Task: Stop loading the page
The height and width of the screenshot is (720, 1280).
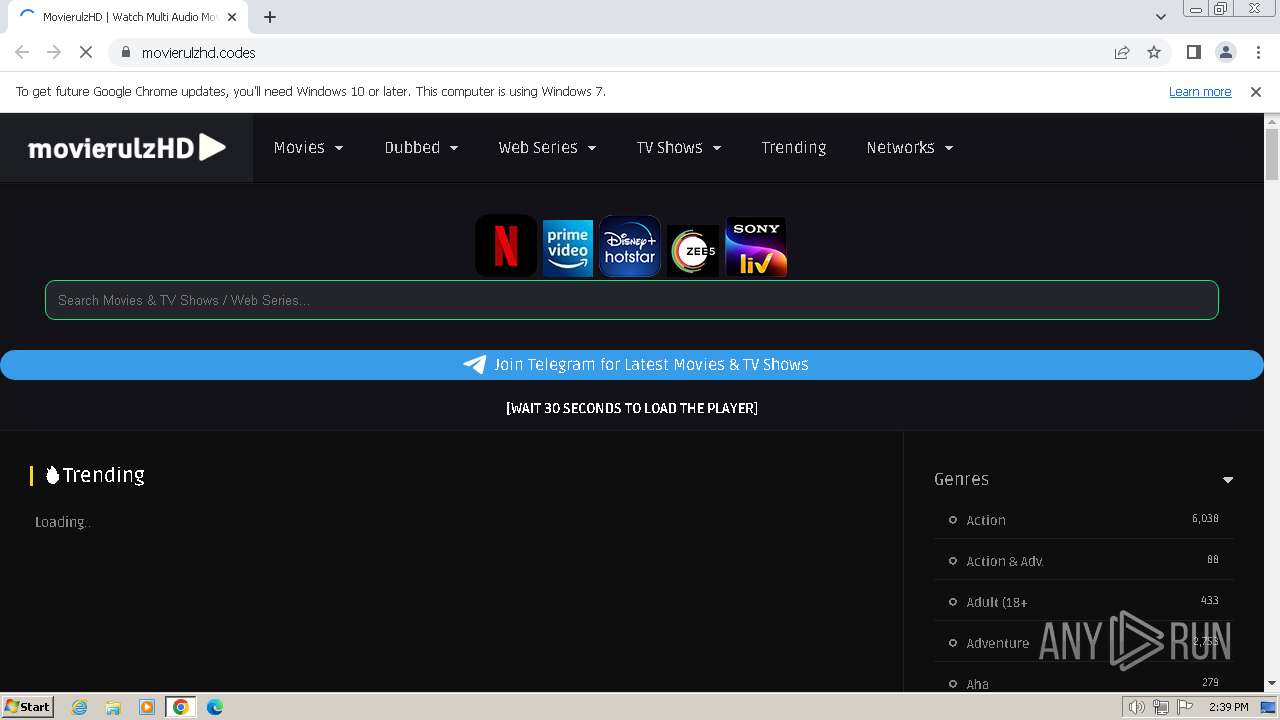Action: pyautogui.click(x=86, y=52)
